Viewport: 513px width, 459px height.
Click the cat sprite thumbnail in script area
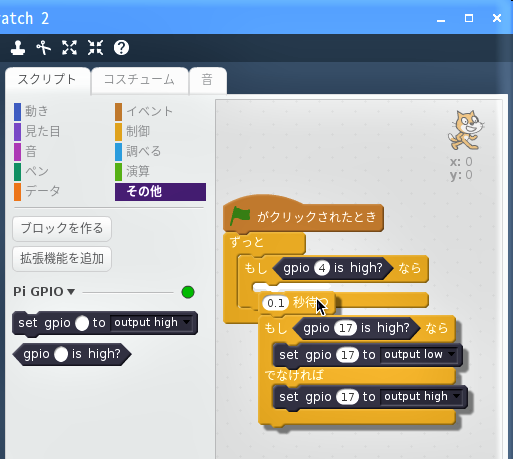click(466, 130)
